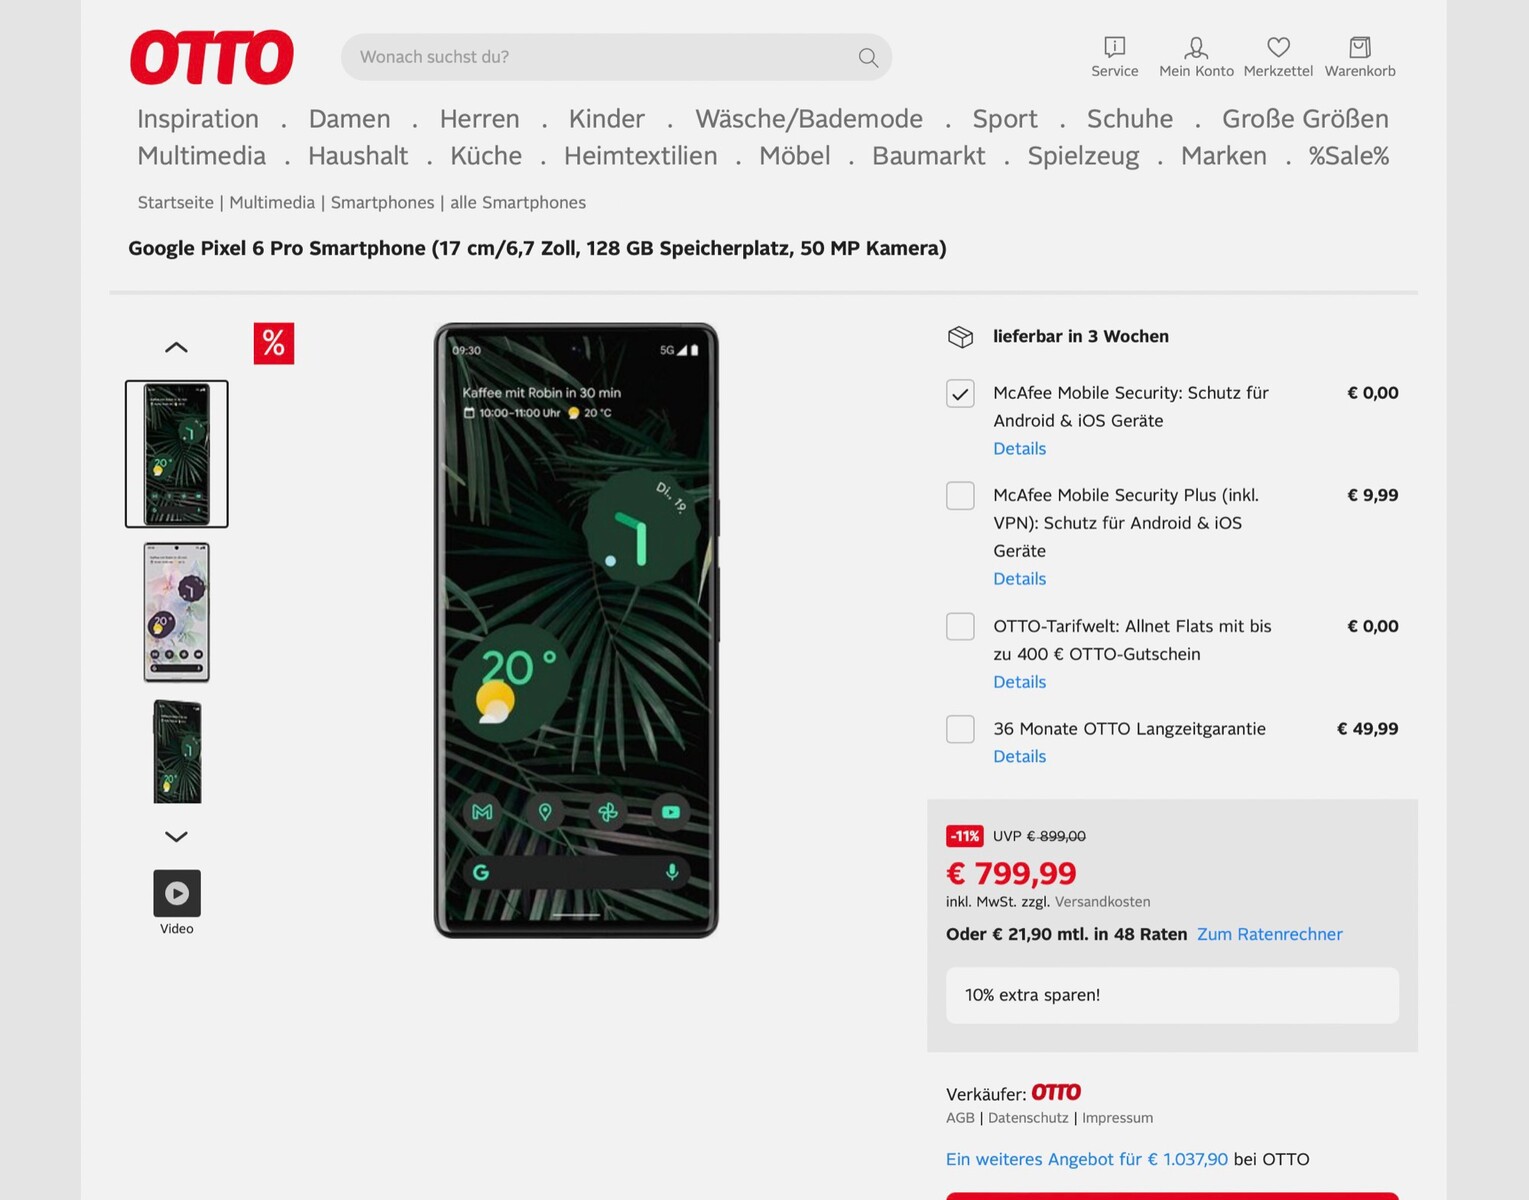Go to alle Smartphones breadcrumb
Screen dimensions: 1529x1200
click(x=518, y=202)
